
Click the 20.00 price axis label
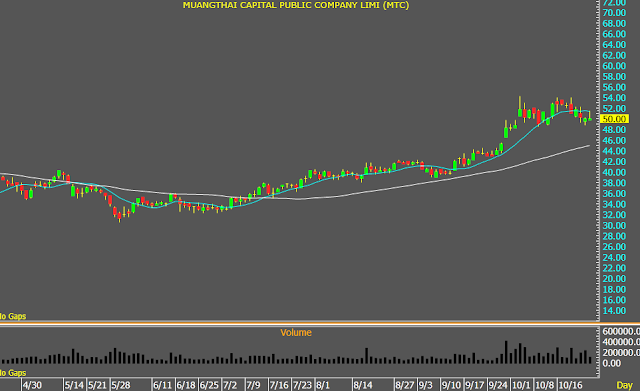[x=614, y=278]
